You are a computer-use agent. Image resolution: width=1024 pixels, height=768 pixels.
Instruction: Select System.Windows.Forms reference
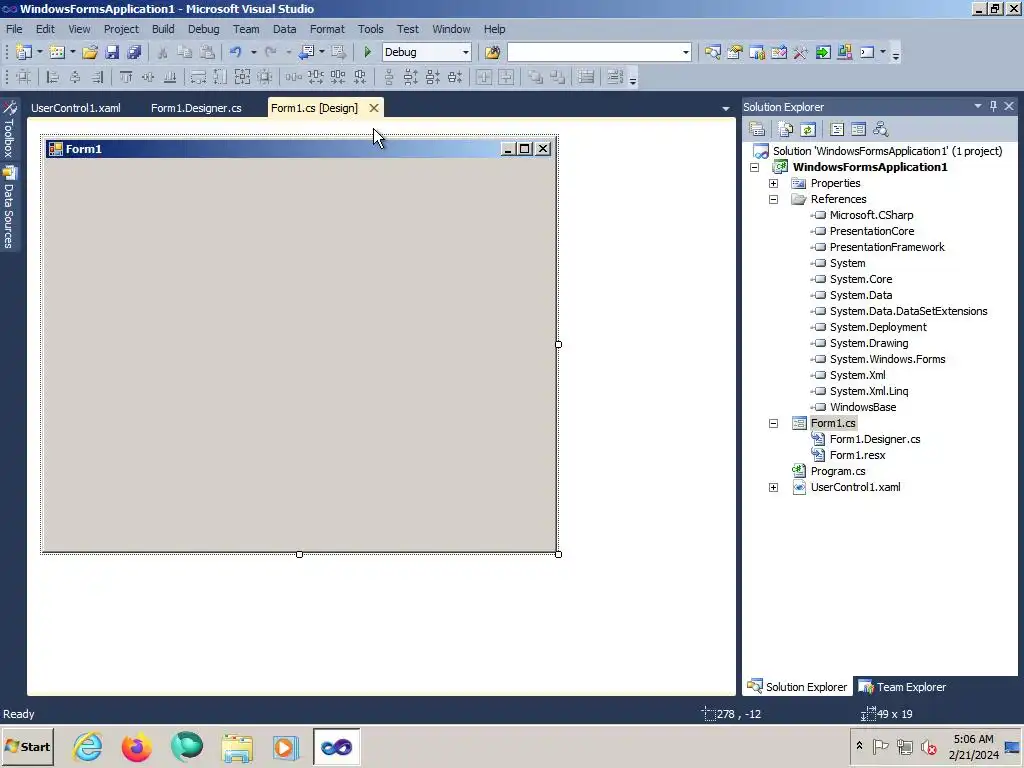pos(887,359)
